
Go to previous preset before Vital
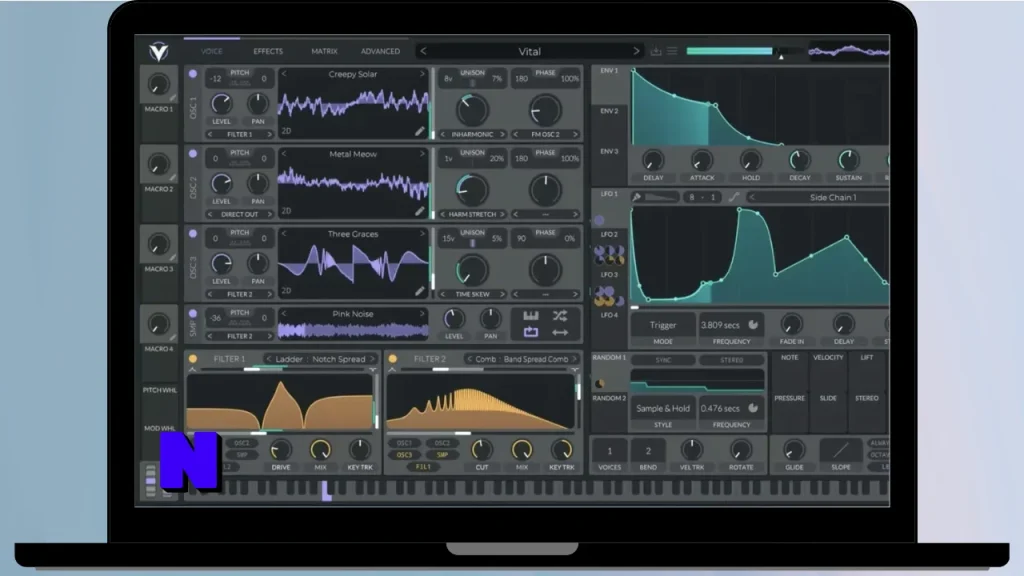tap(423, 51)
